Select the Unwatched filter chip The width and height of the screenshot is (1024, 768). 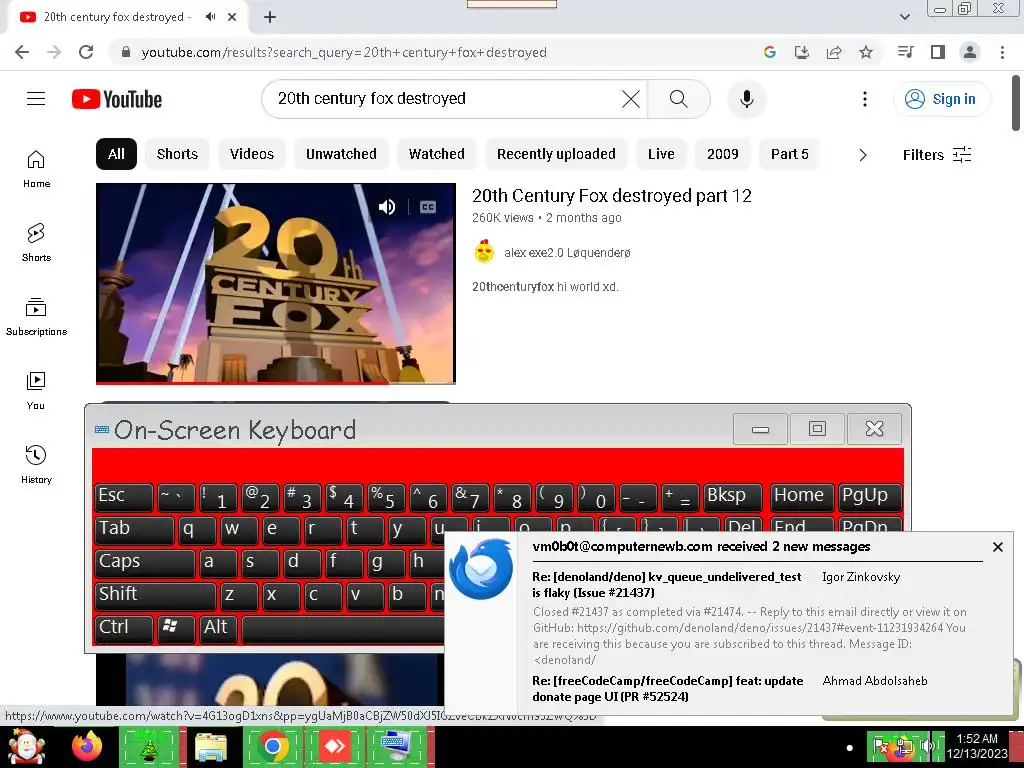click(x=342, y=154)
